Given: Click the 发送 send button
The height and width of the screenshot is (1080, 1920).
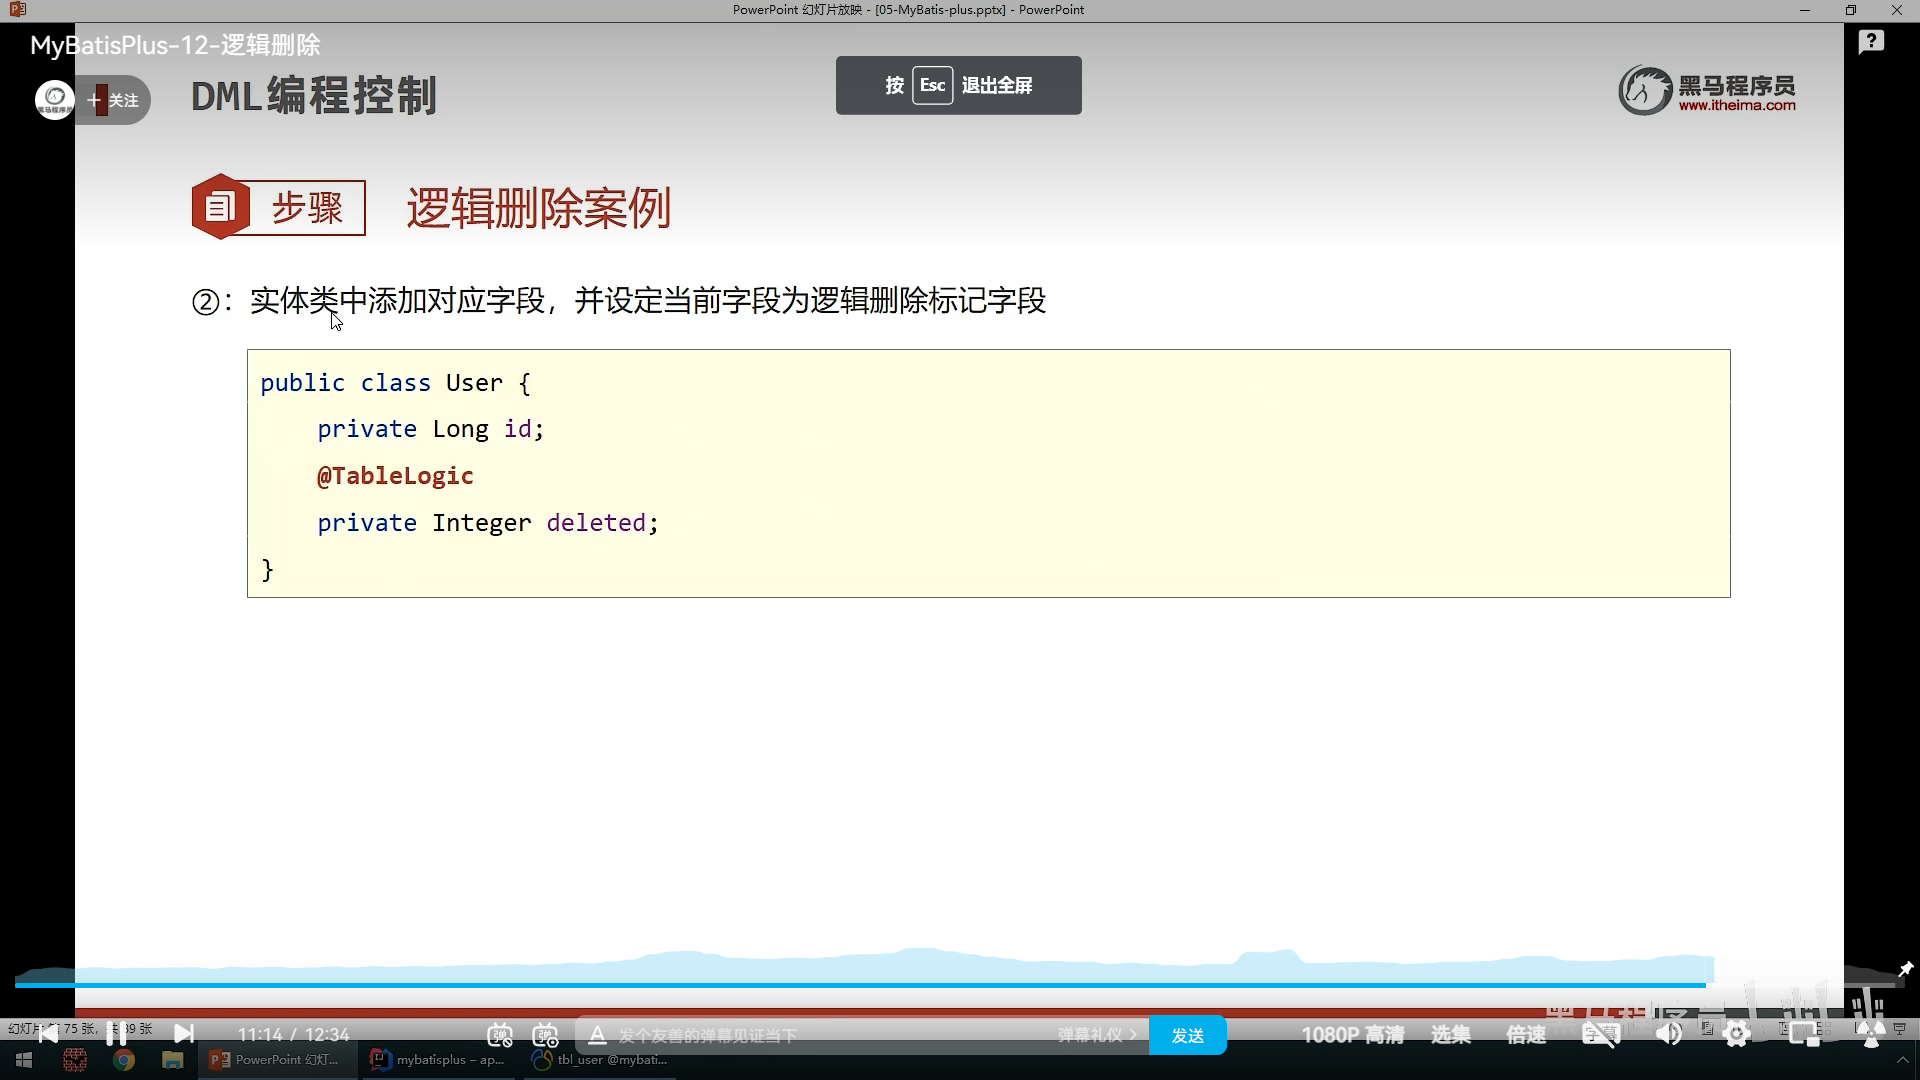Looking at the screenshot, I should (x=1187, y=1035).
